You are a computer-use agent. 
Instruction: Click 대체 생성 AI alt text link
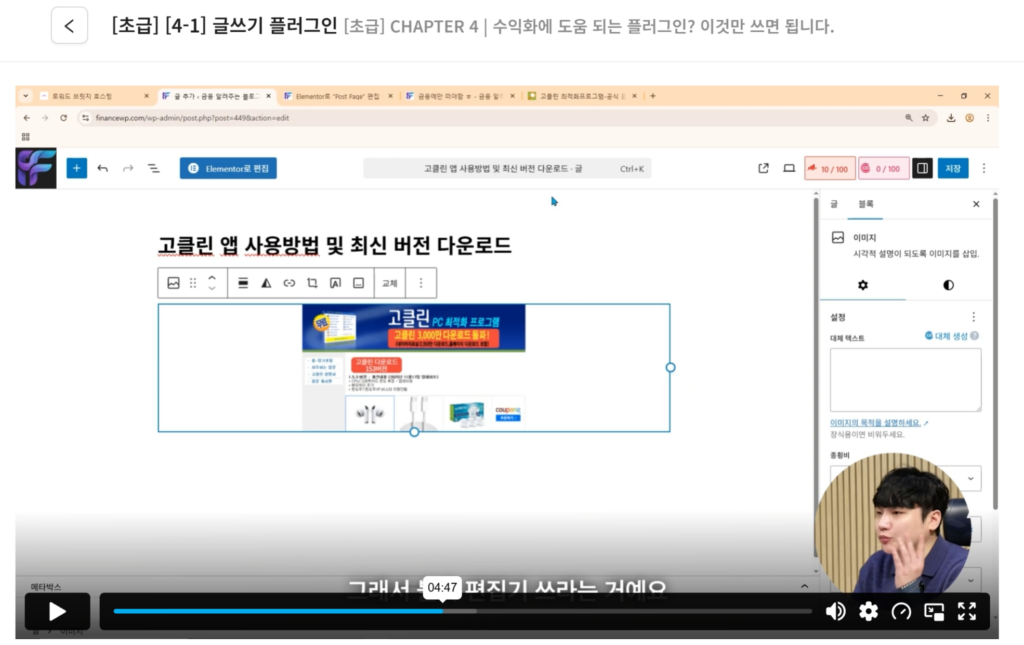[x=946, y=336]
